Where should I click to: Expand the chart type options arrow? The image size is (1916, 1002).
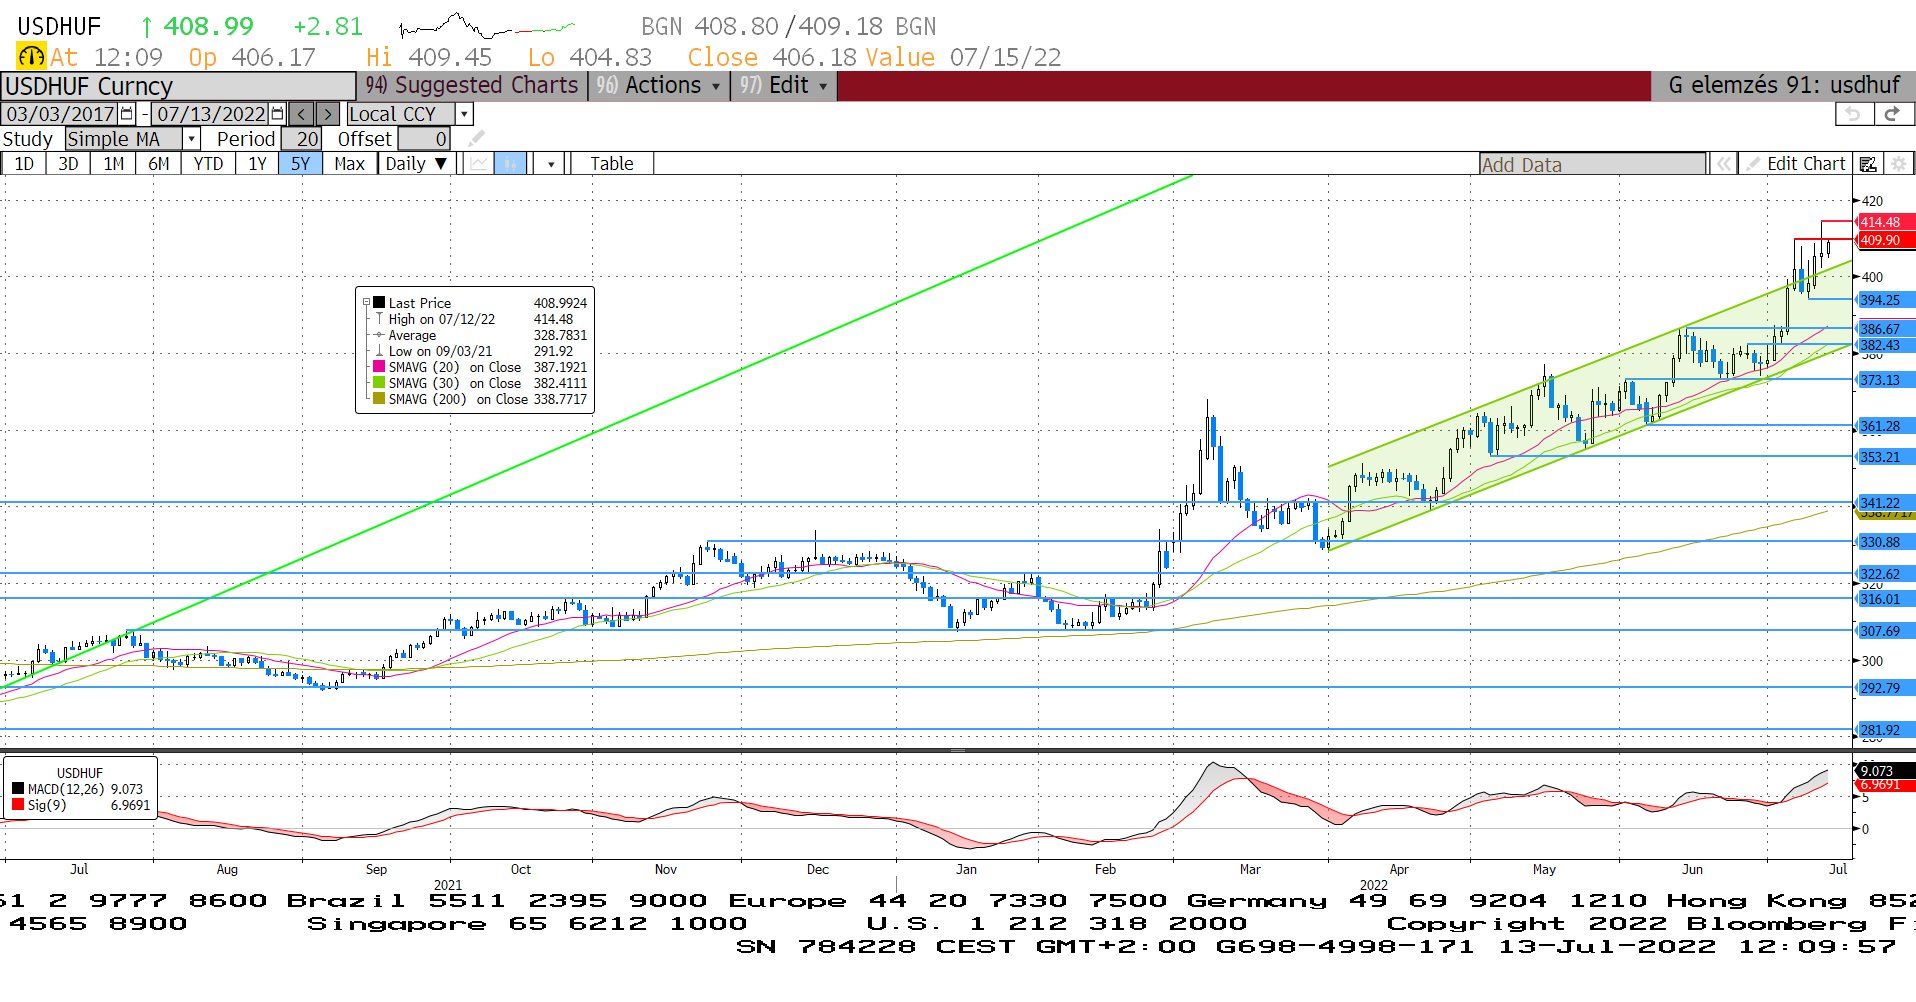(550, 164)
